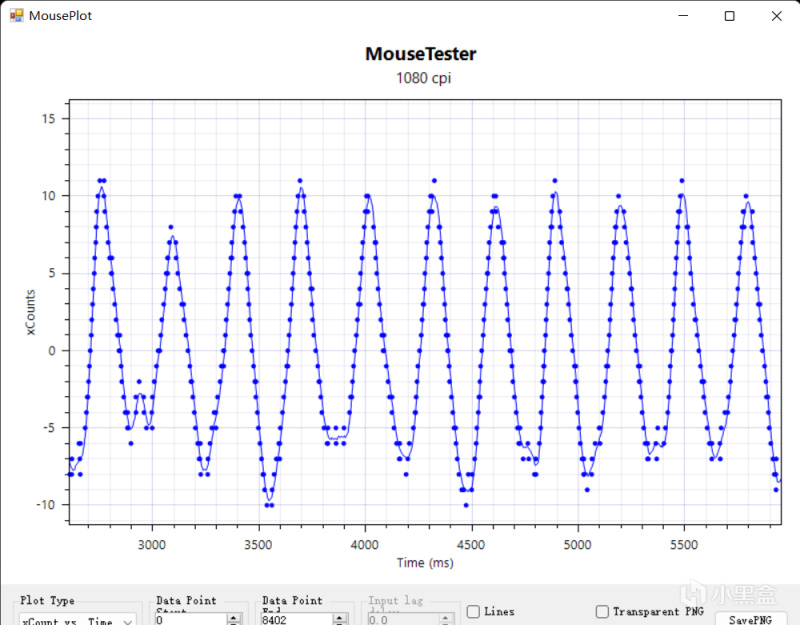Increase Data Point Start with spinner arrow
The image size is (800, 625).
coord(233,618)
